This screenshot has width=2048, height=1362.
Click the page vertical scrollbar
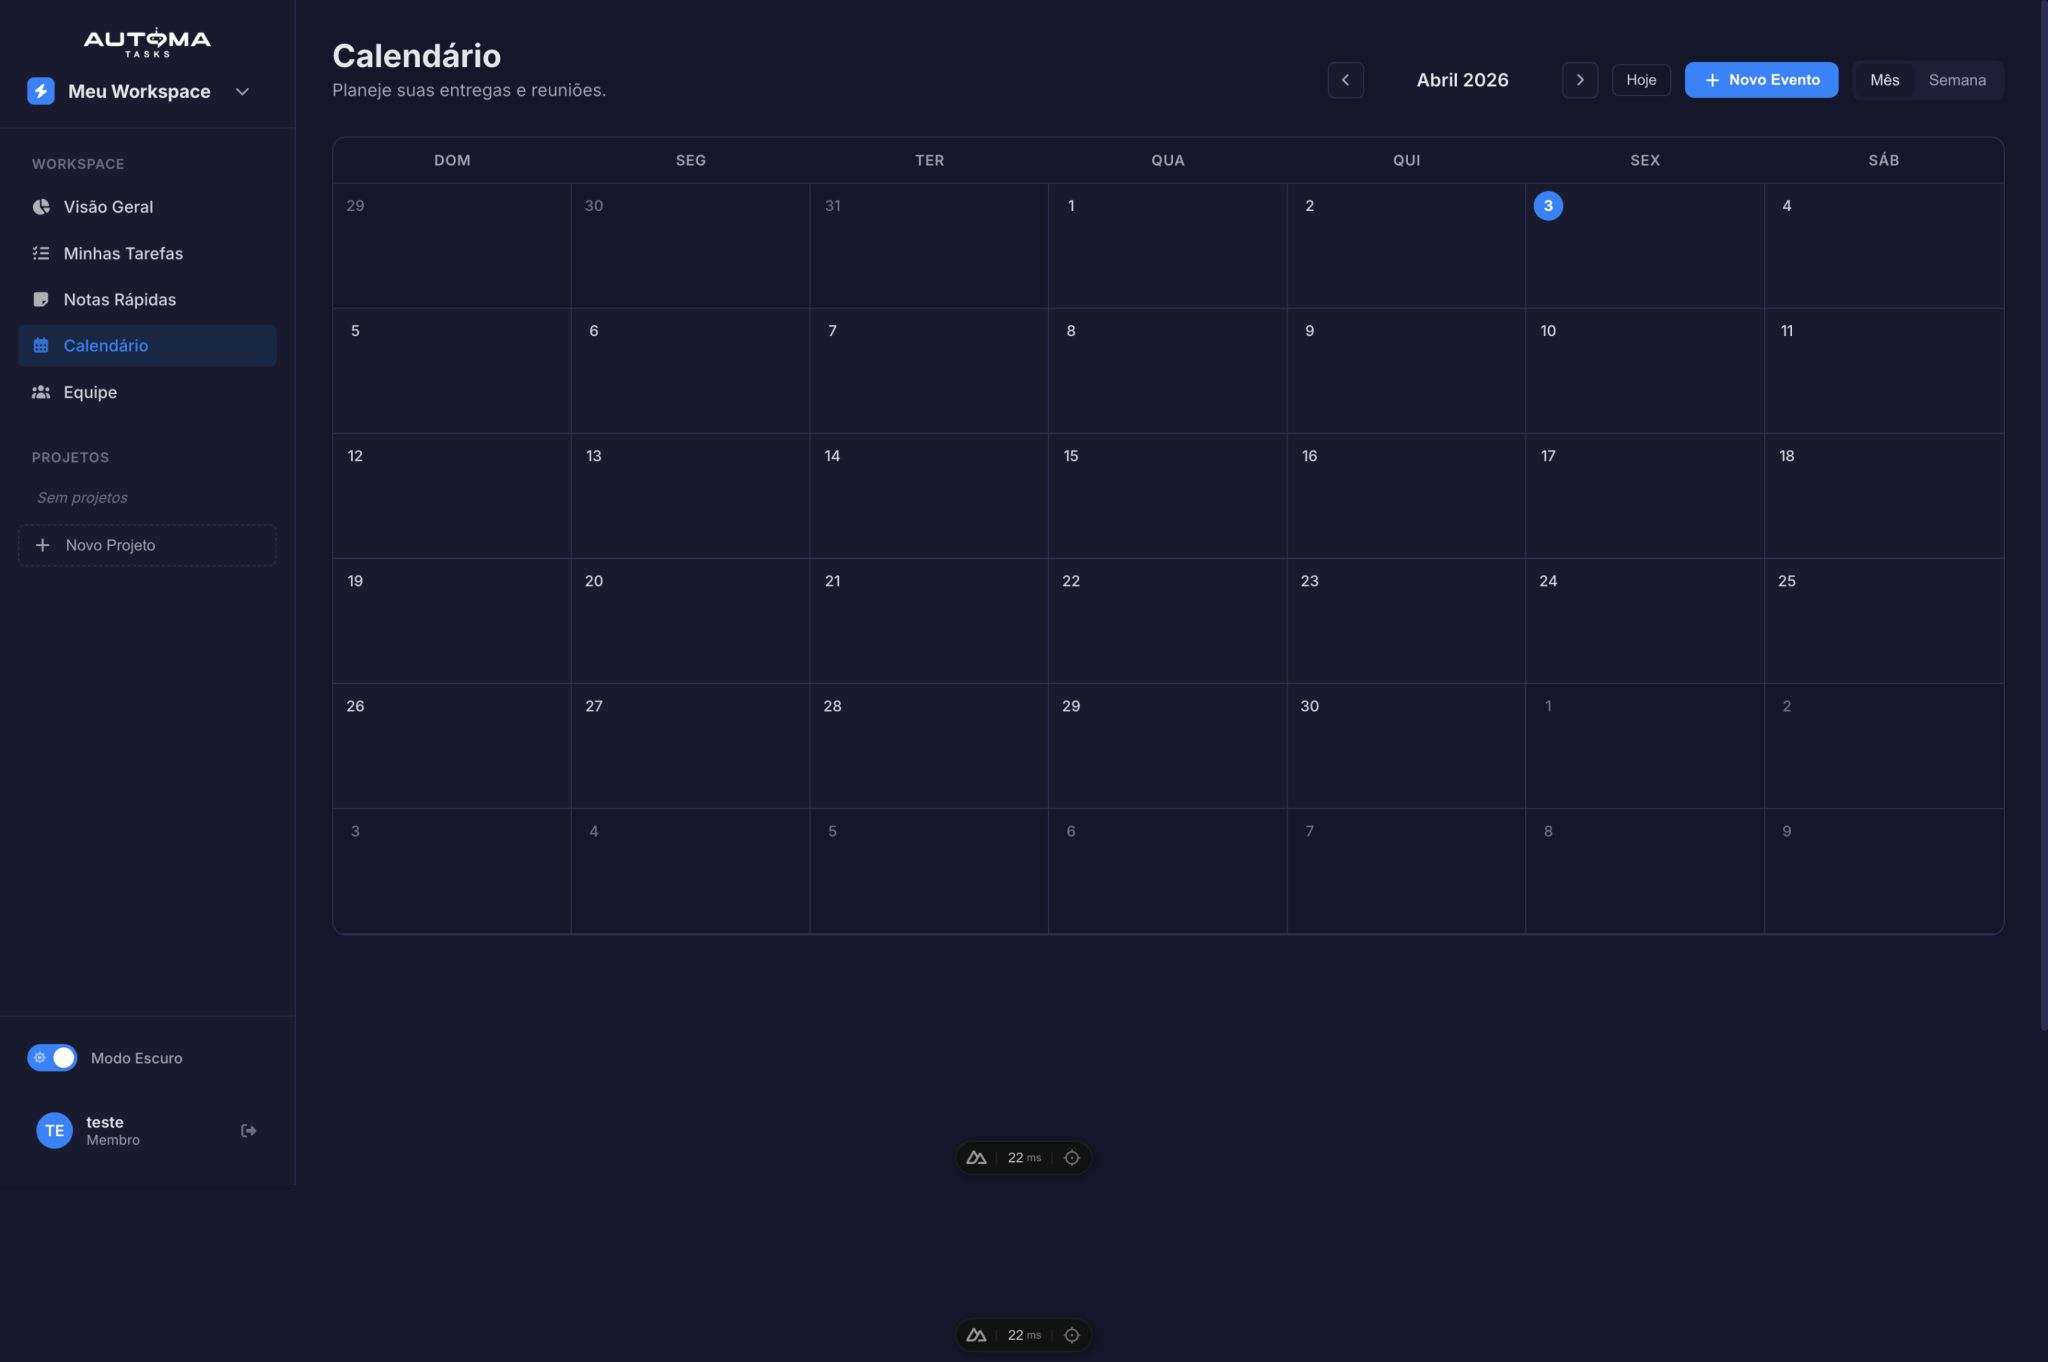[2043, 515]
